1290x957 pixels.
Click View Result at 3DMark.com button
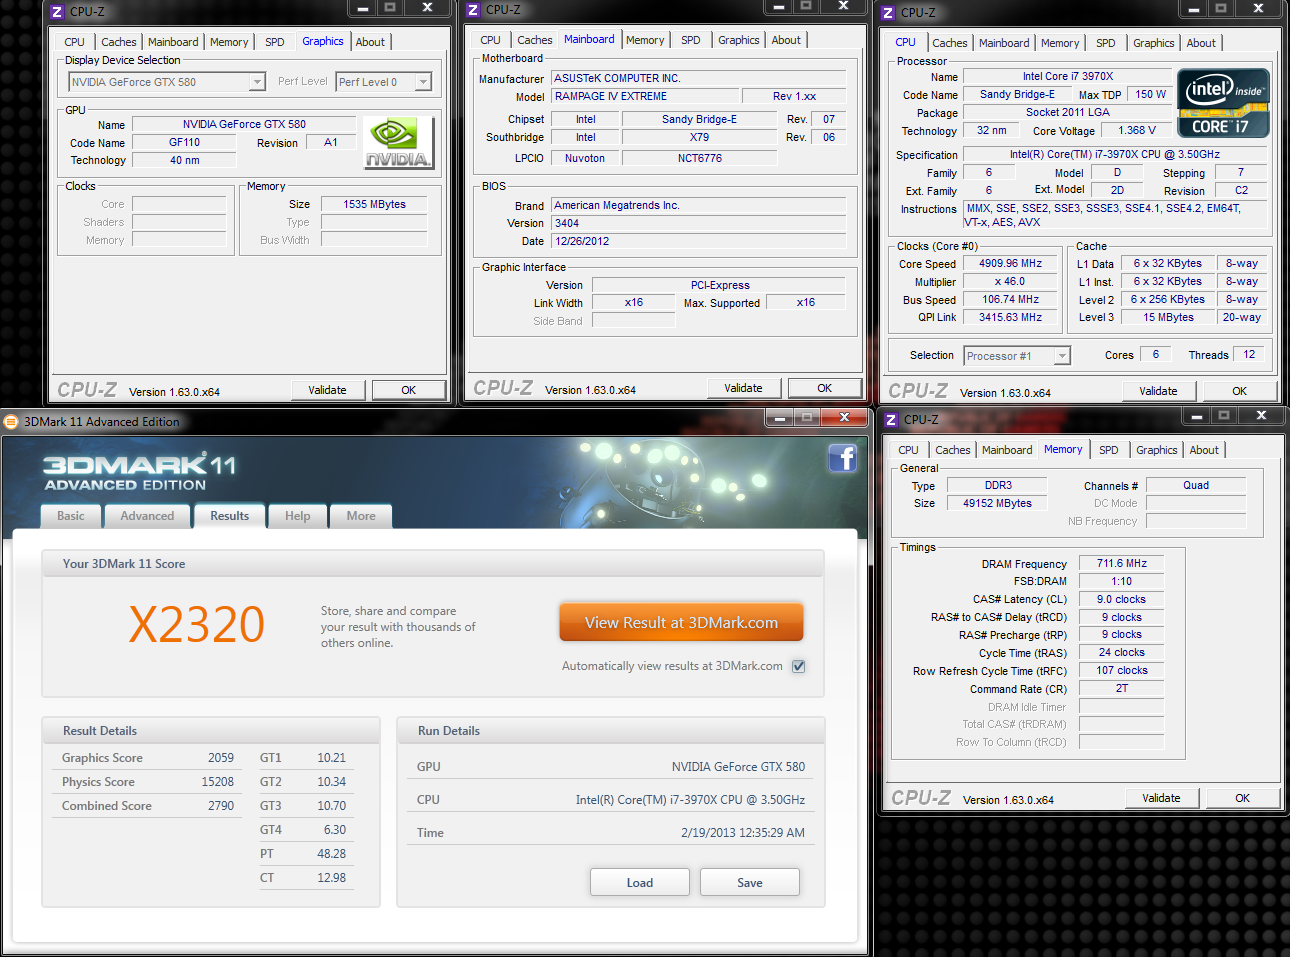tap(681, 622)
